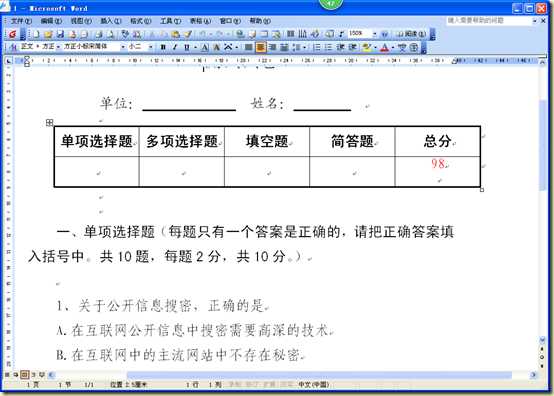This screenshot has width=554, height=396.
Task: Open underline style dropdown arrow
Action: click(195, 47)
